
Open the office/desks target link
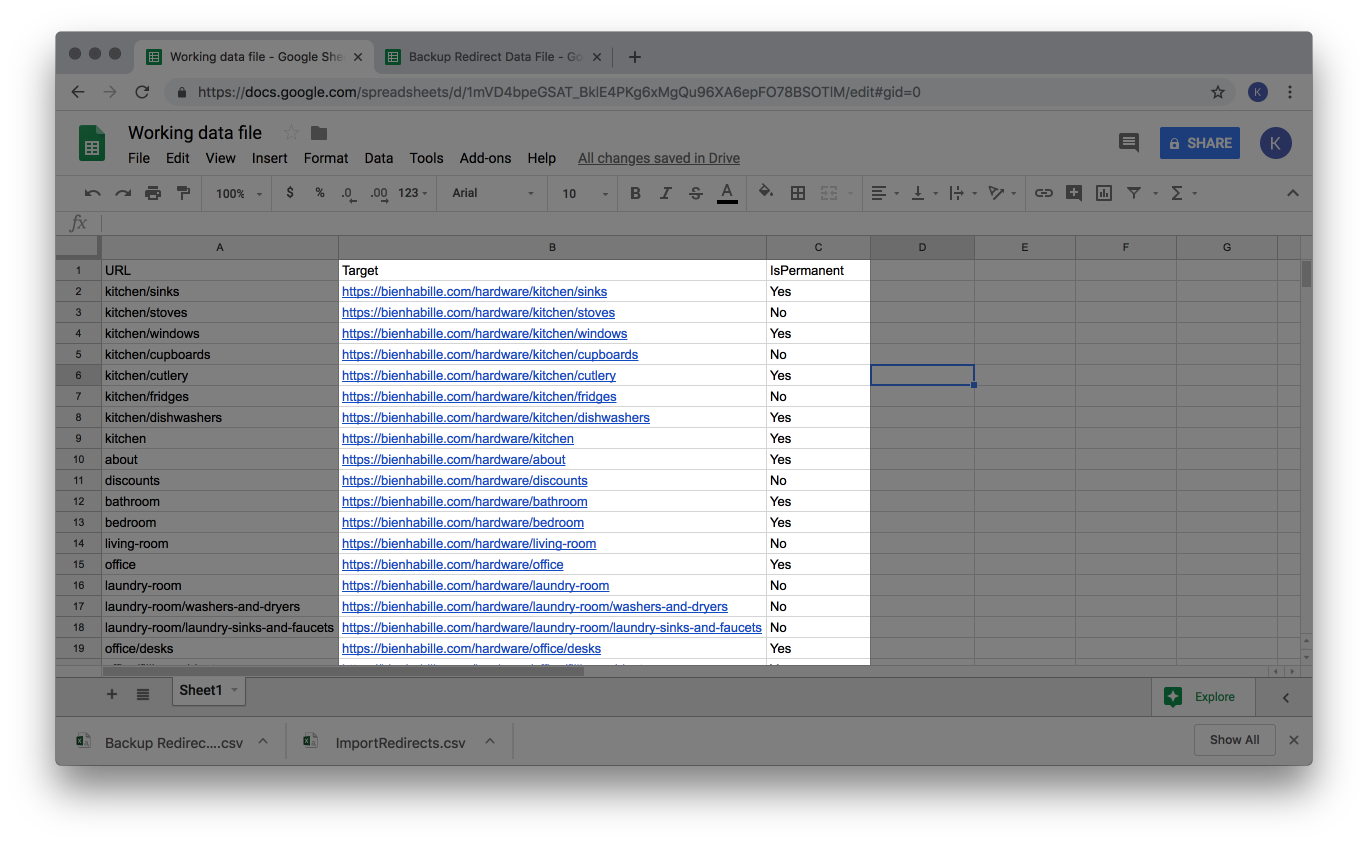click(471, 649)
